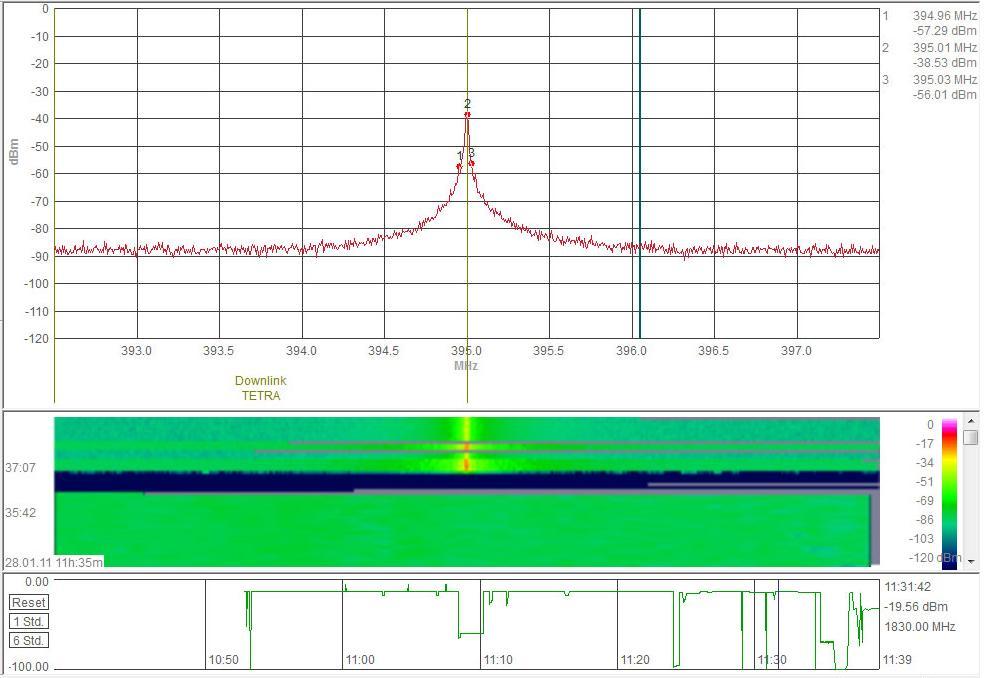Click the 35:42 waterfall time label
Screen dimensions: 985x678
click(x=21, y=513)
